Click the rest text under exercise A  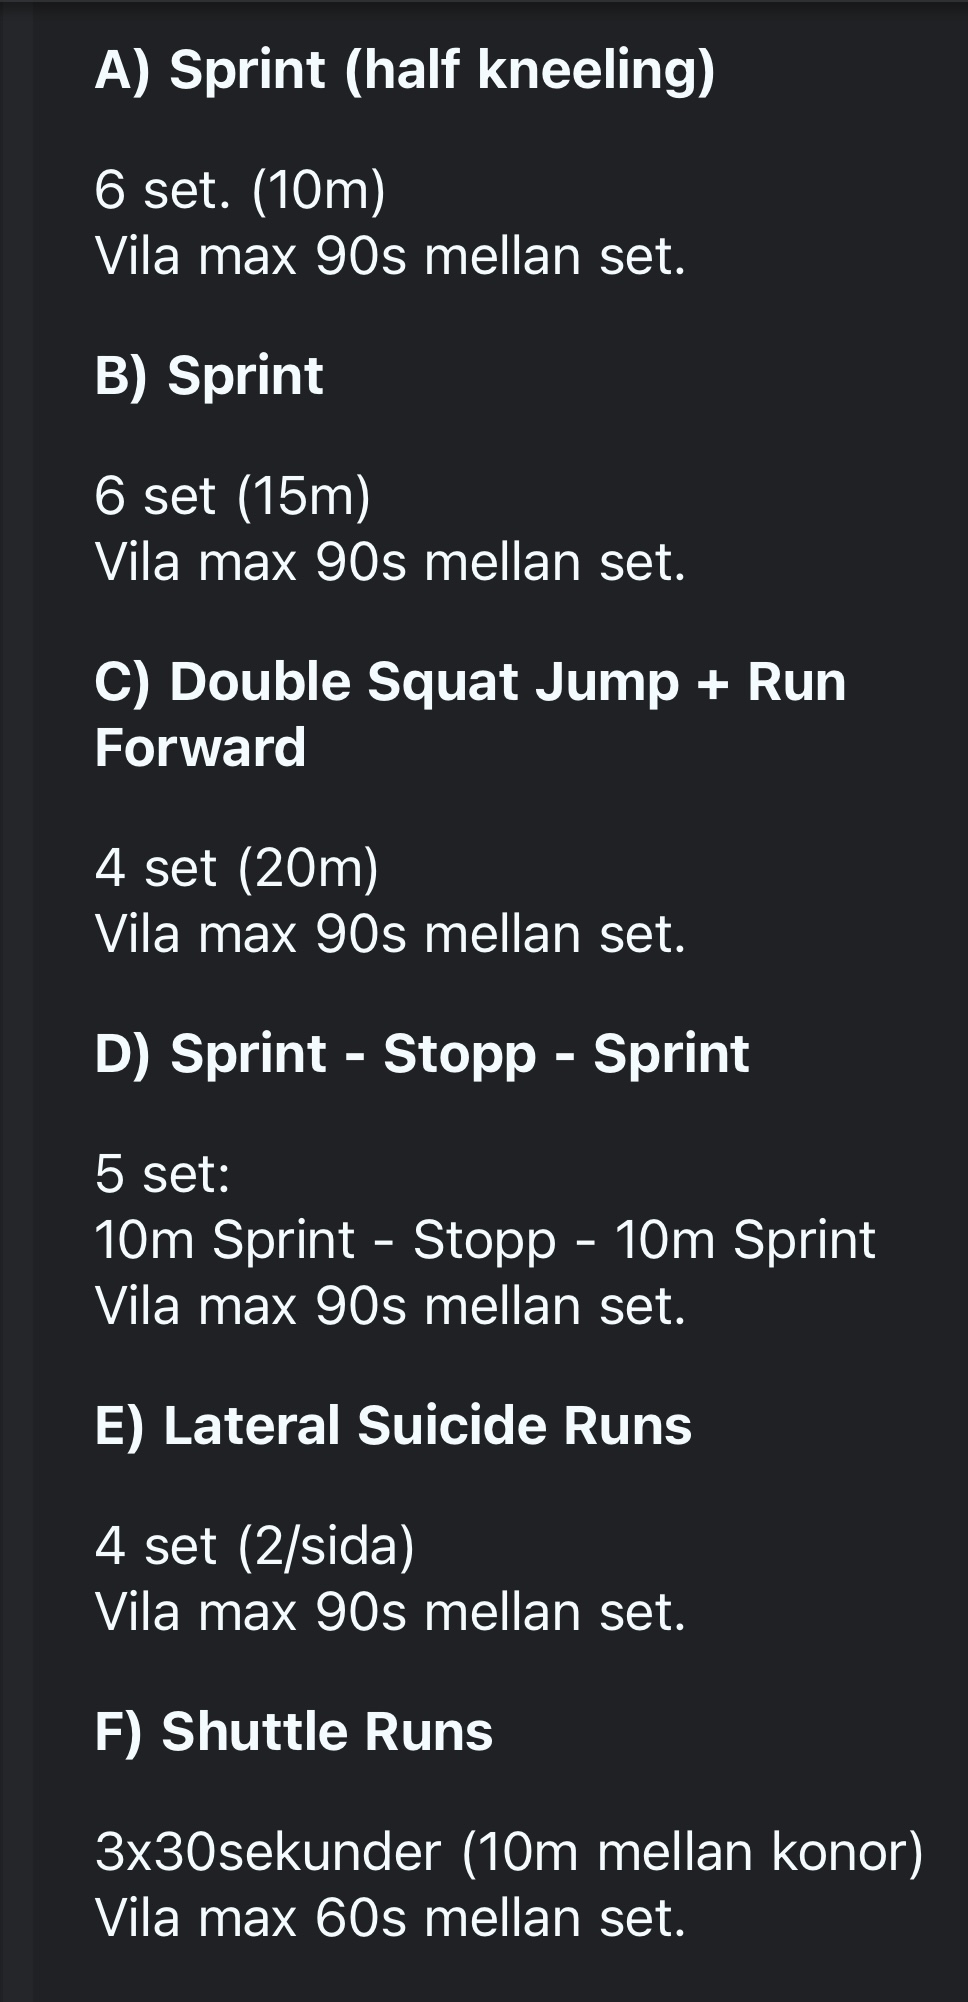[390, 256]
